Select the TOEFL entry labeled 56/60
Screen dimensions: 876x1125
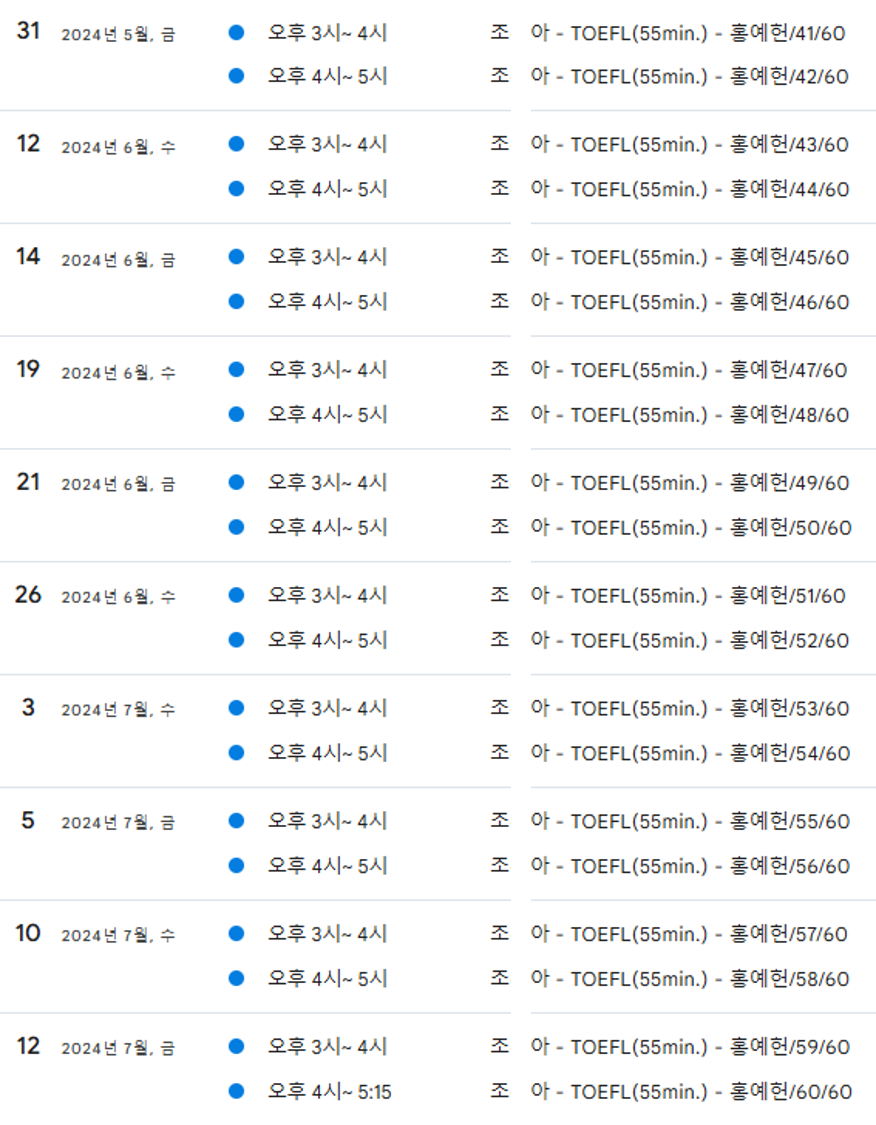(x=670, y=865)
